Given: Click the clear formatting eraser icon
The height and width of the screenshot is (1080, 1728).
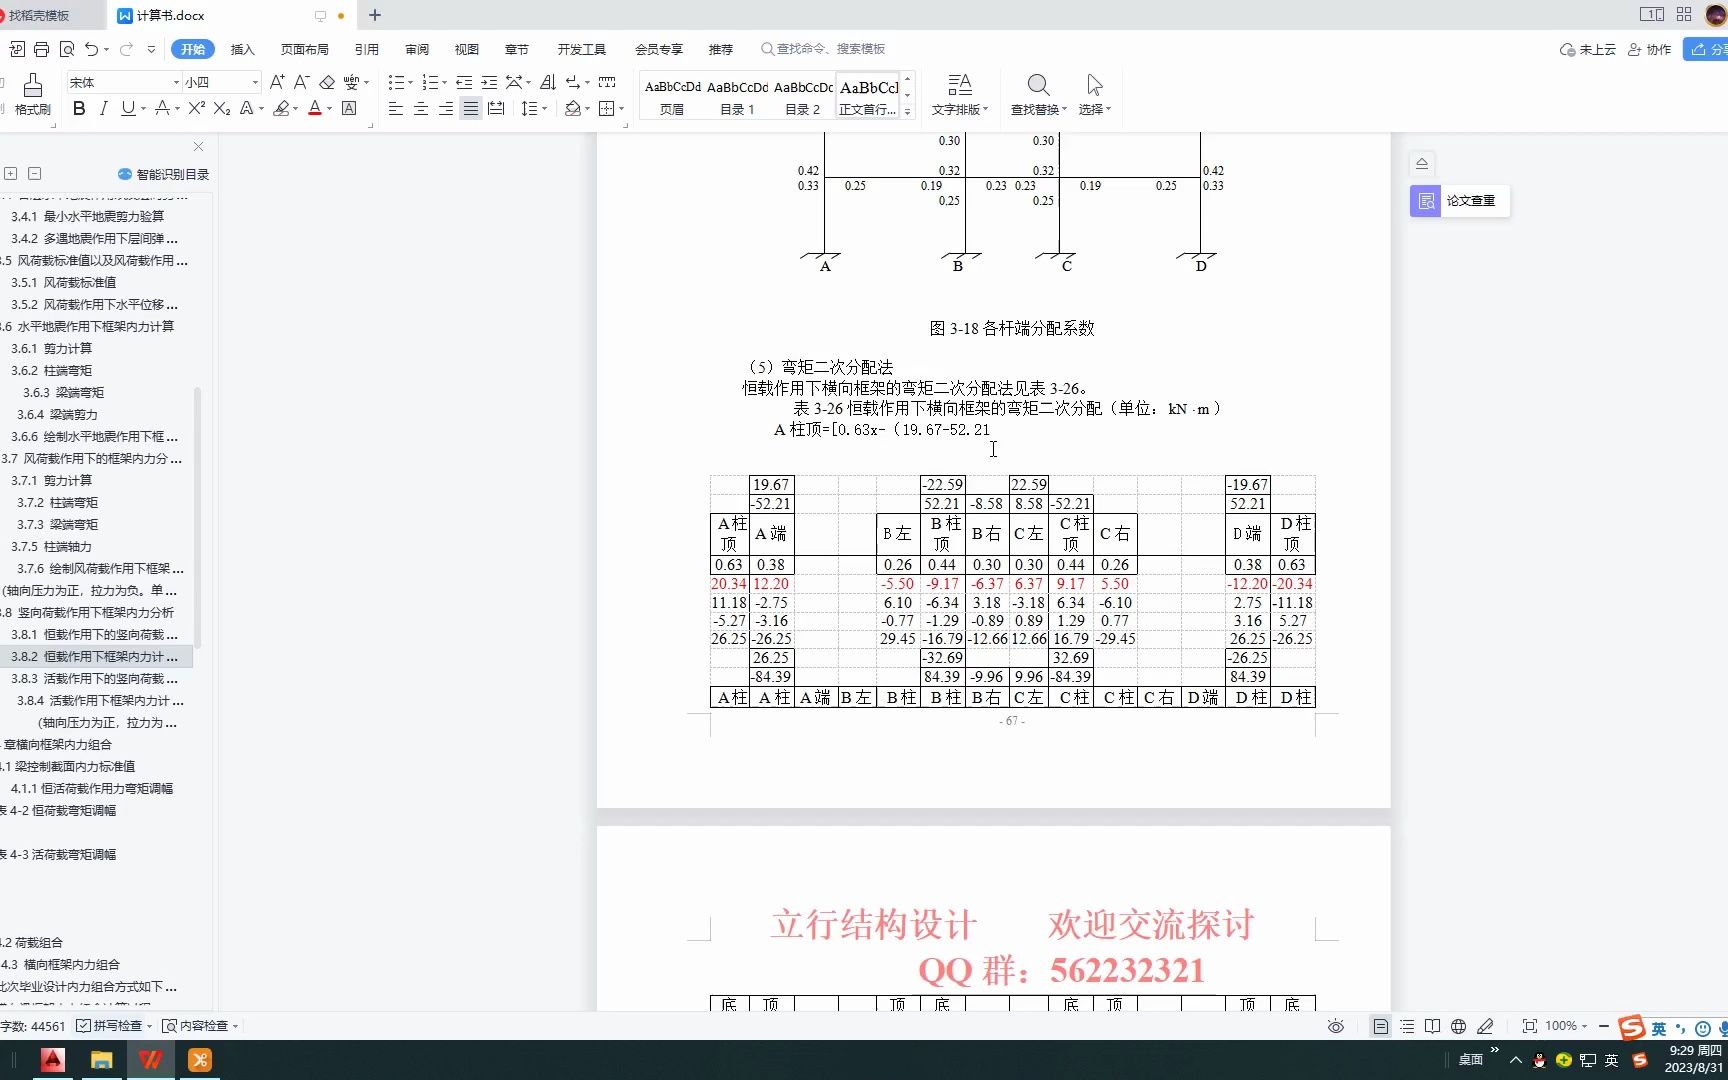Looking at the screenshot, I should coord(327,82).
